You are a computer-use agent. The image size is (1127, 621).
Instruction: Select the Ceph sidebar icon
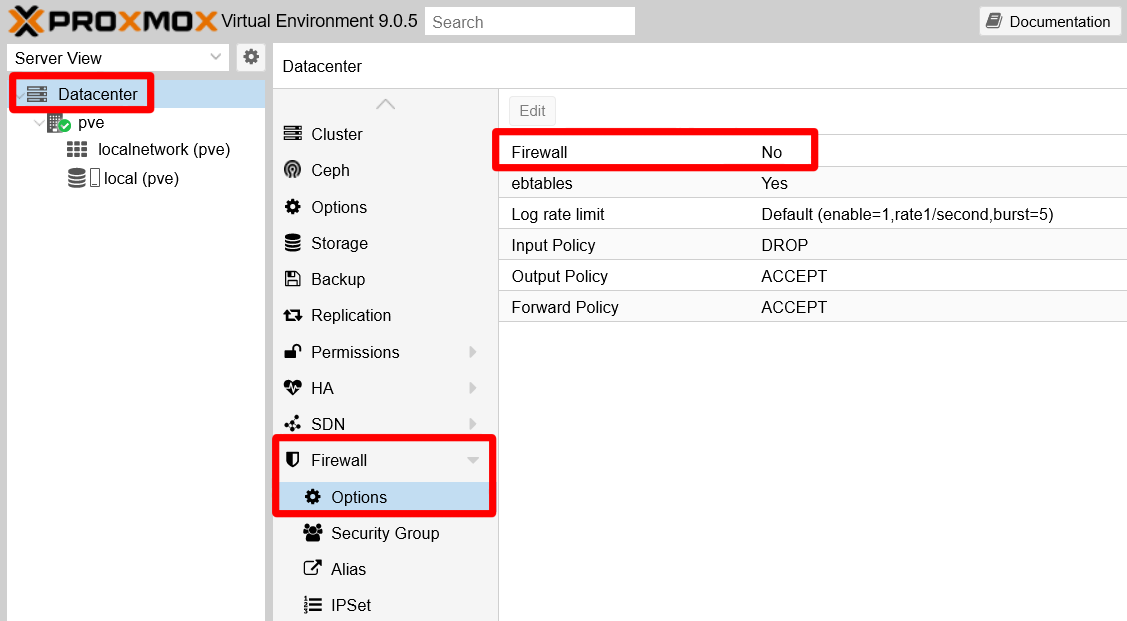tap(294, 170)
